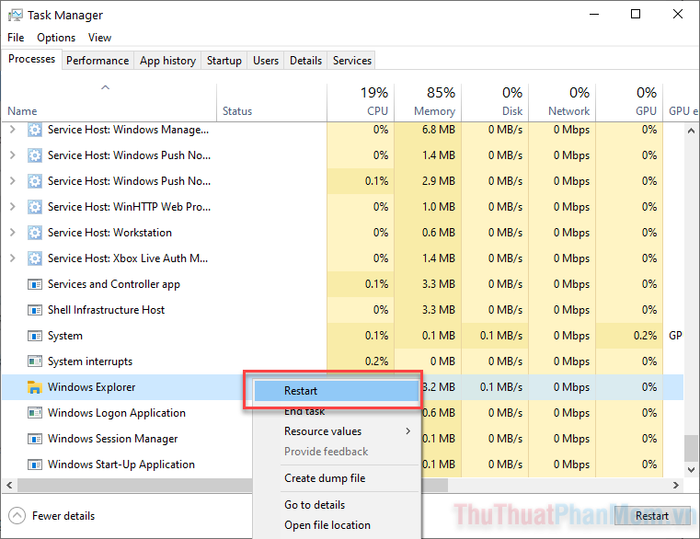Click the Fewer details link
The image size is (700, 539).
point(63,516)
